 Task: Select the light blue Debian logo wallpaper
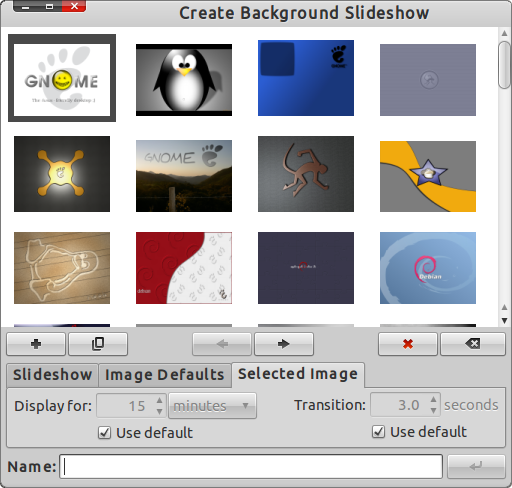[x=428, y=268]
